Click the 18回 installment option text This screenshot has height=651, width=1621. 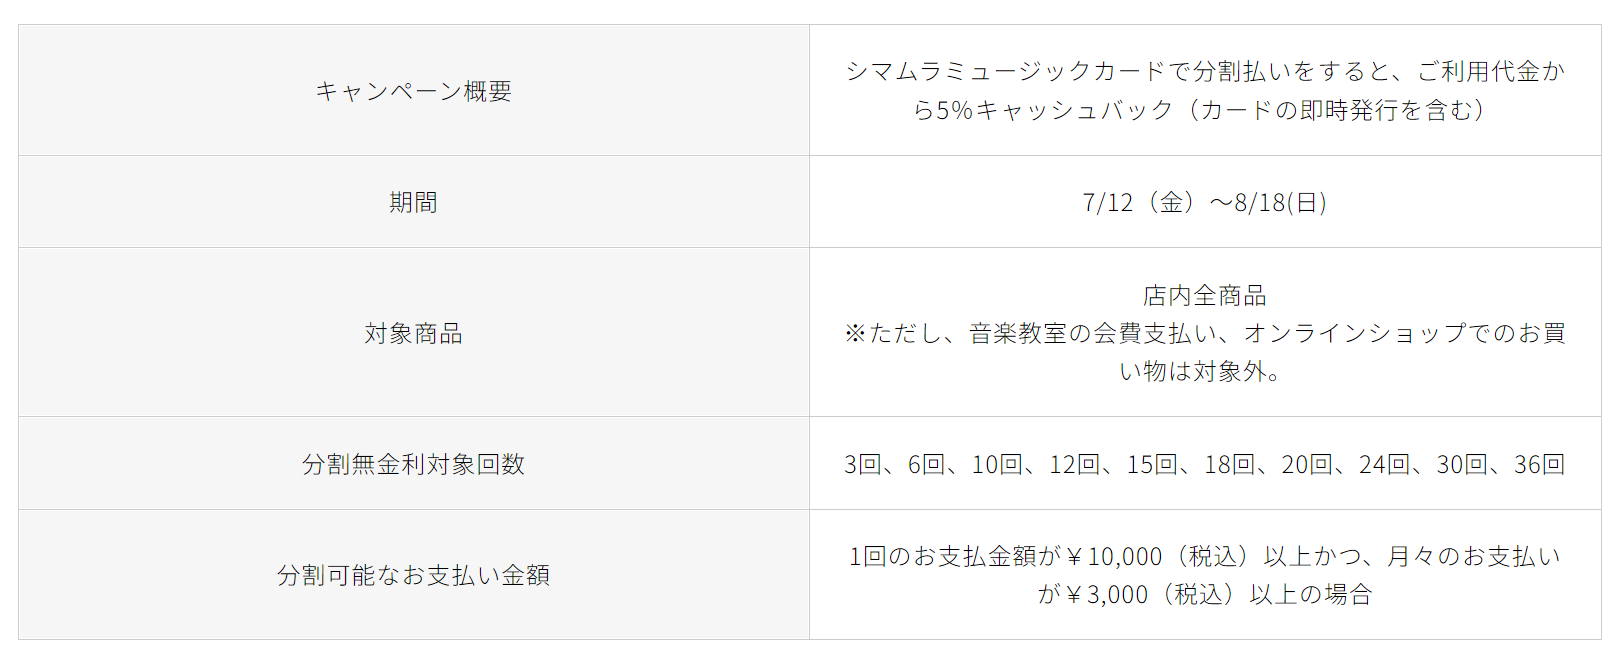click(1229, 465)
